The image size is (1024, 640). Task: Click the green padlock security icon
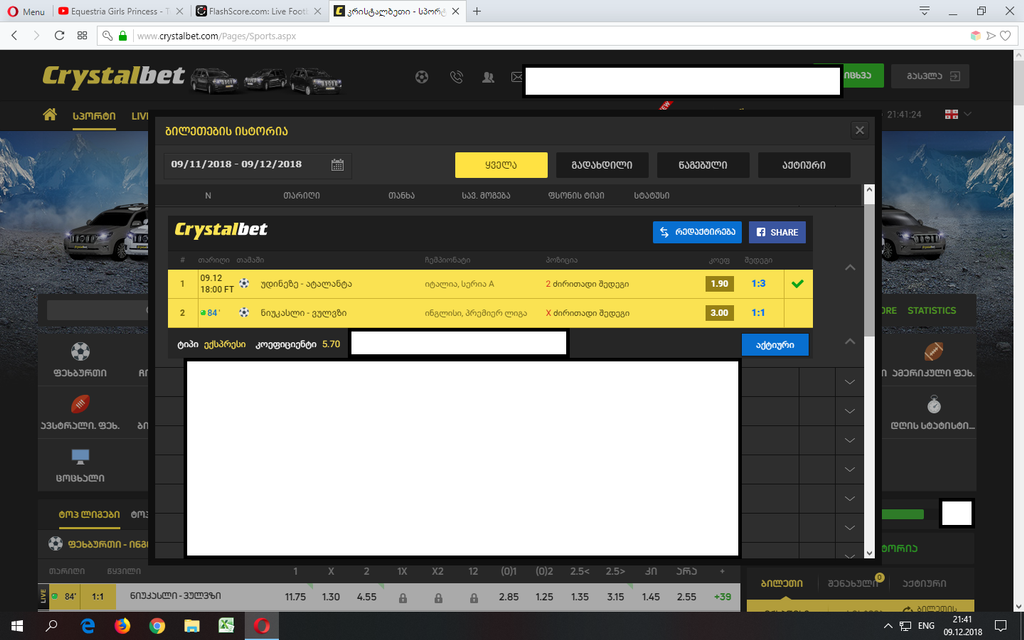122,36
